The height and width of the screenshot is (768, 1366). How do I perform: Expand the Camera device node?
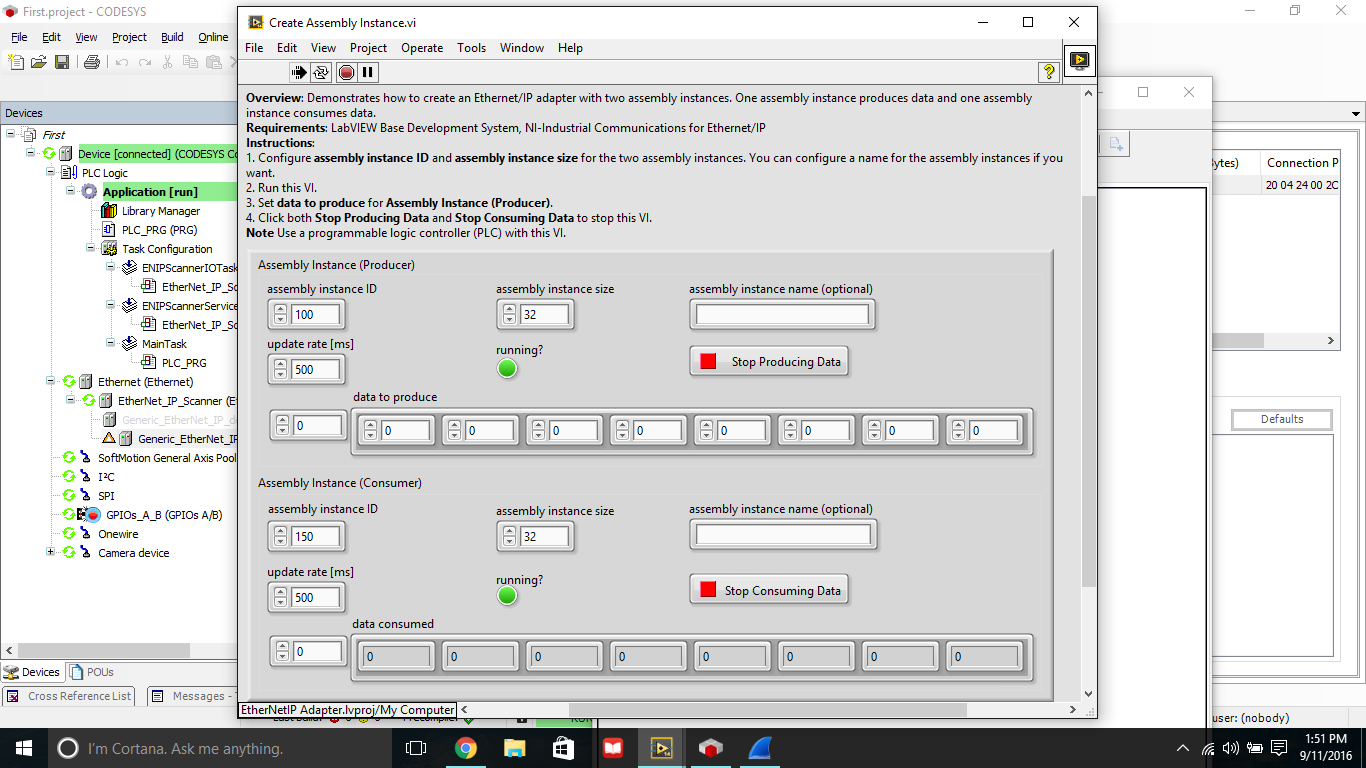(50, 553)
